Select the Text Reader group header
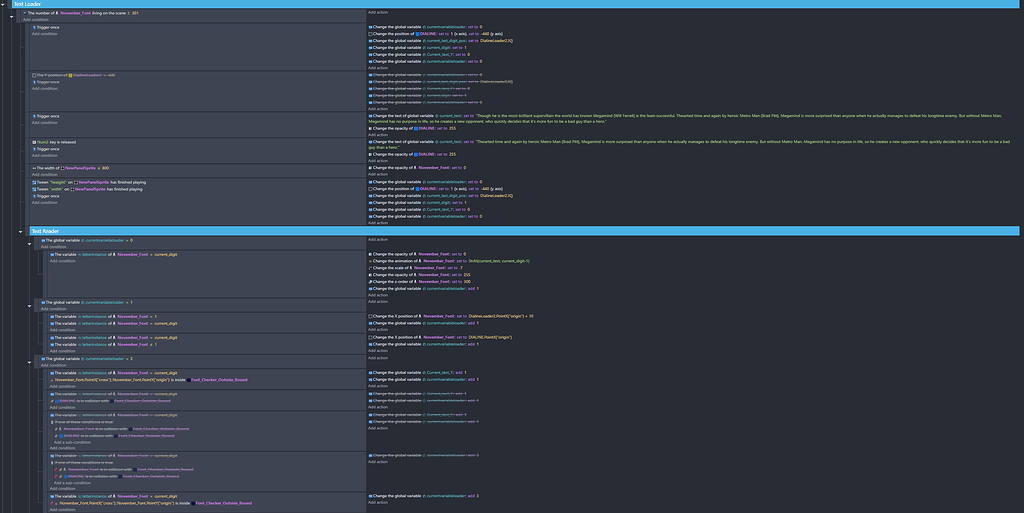 click(46, 231)
